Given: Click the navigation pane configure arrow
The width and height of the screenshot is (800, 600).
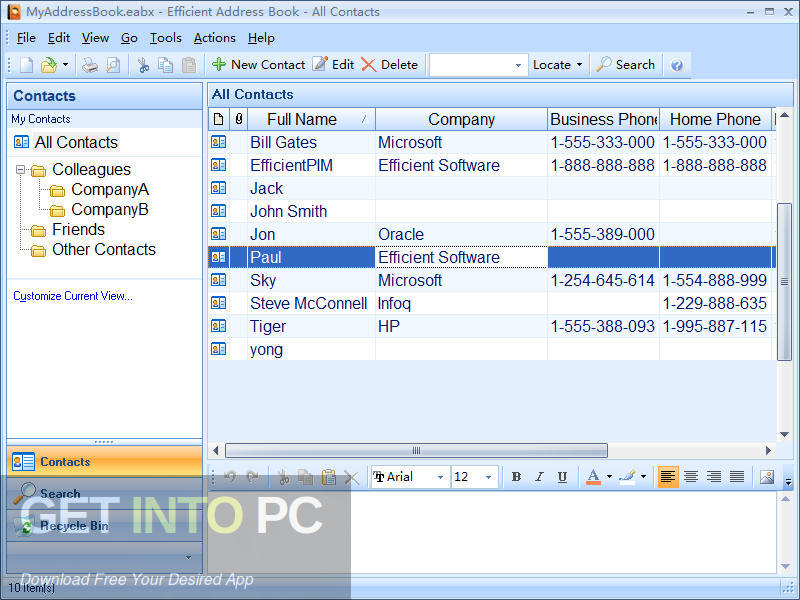Looking at the screenshot, I should 188,557.
